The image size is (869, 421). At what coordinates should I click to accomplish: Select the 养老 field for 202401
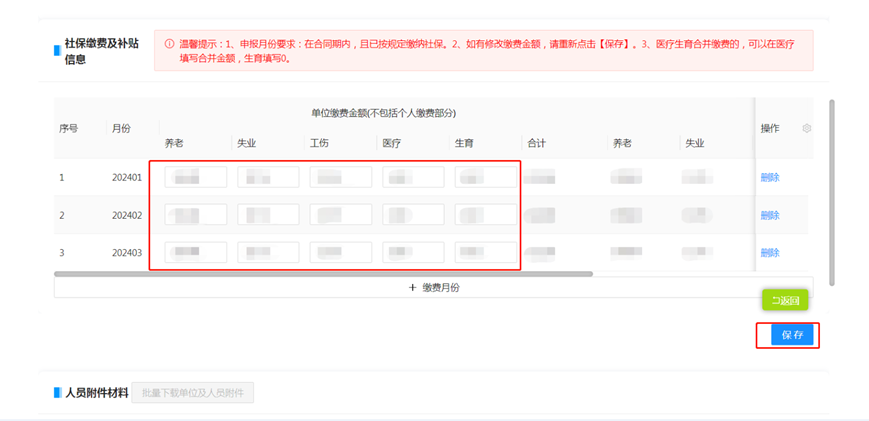(x=196, y=178)
